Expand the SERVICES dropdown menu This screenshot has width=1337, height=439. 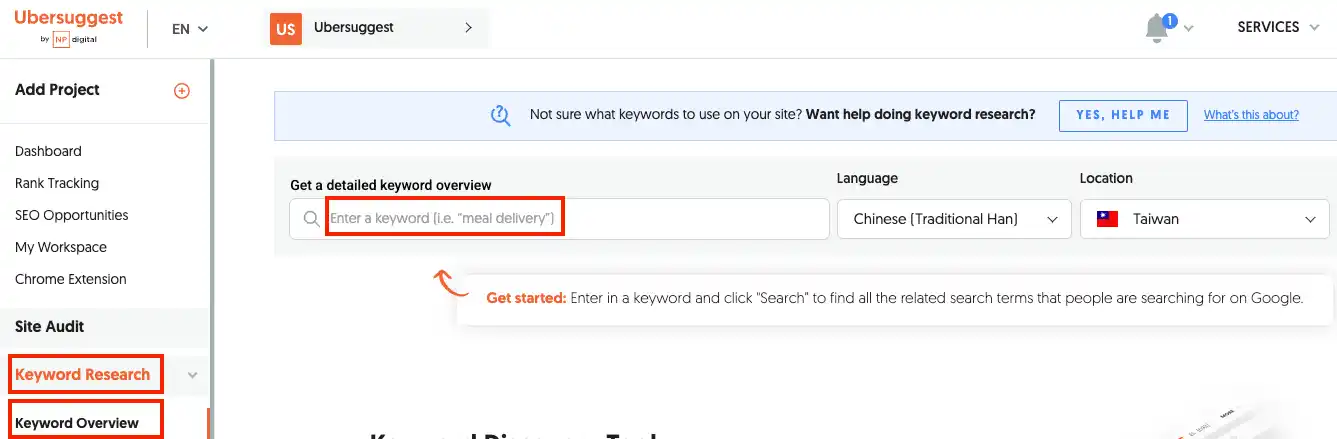tap(1279, 28)
